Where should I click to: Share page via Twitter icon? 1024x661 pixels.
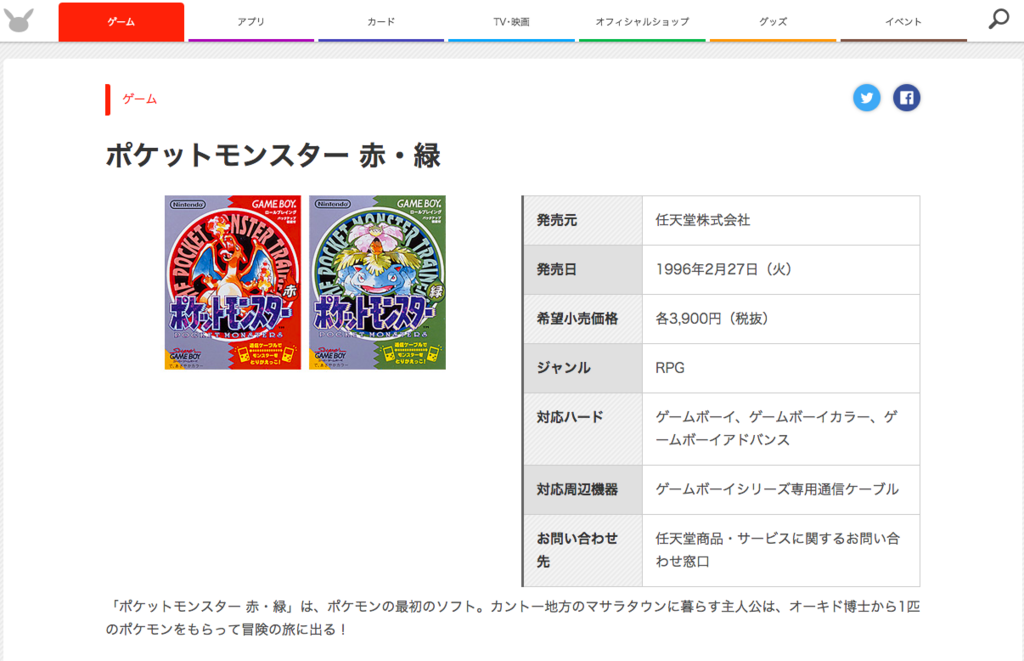click(867, 98)
